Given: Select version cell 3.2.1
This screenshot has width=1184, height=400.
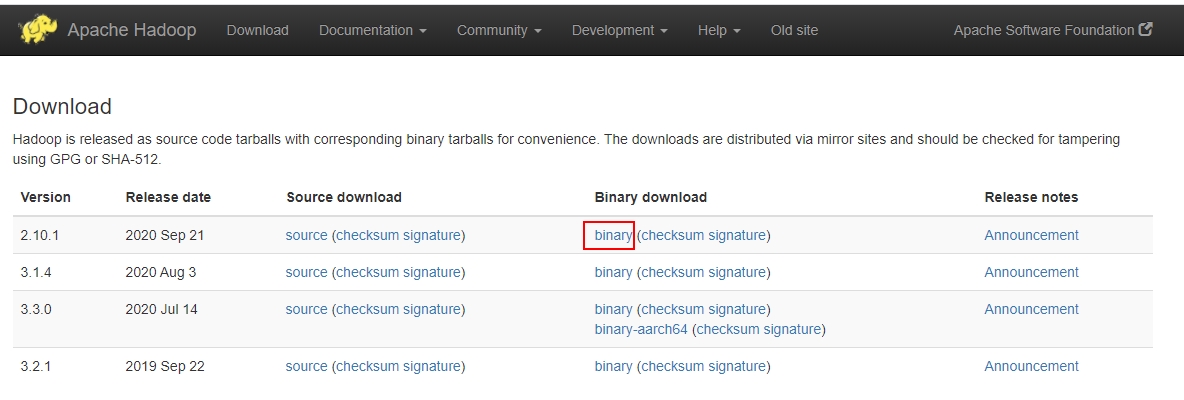Looking at the screenshot, I should click(x=36, y=366).
